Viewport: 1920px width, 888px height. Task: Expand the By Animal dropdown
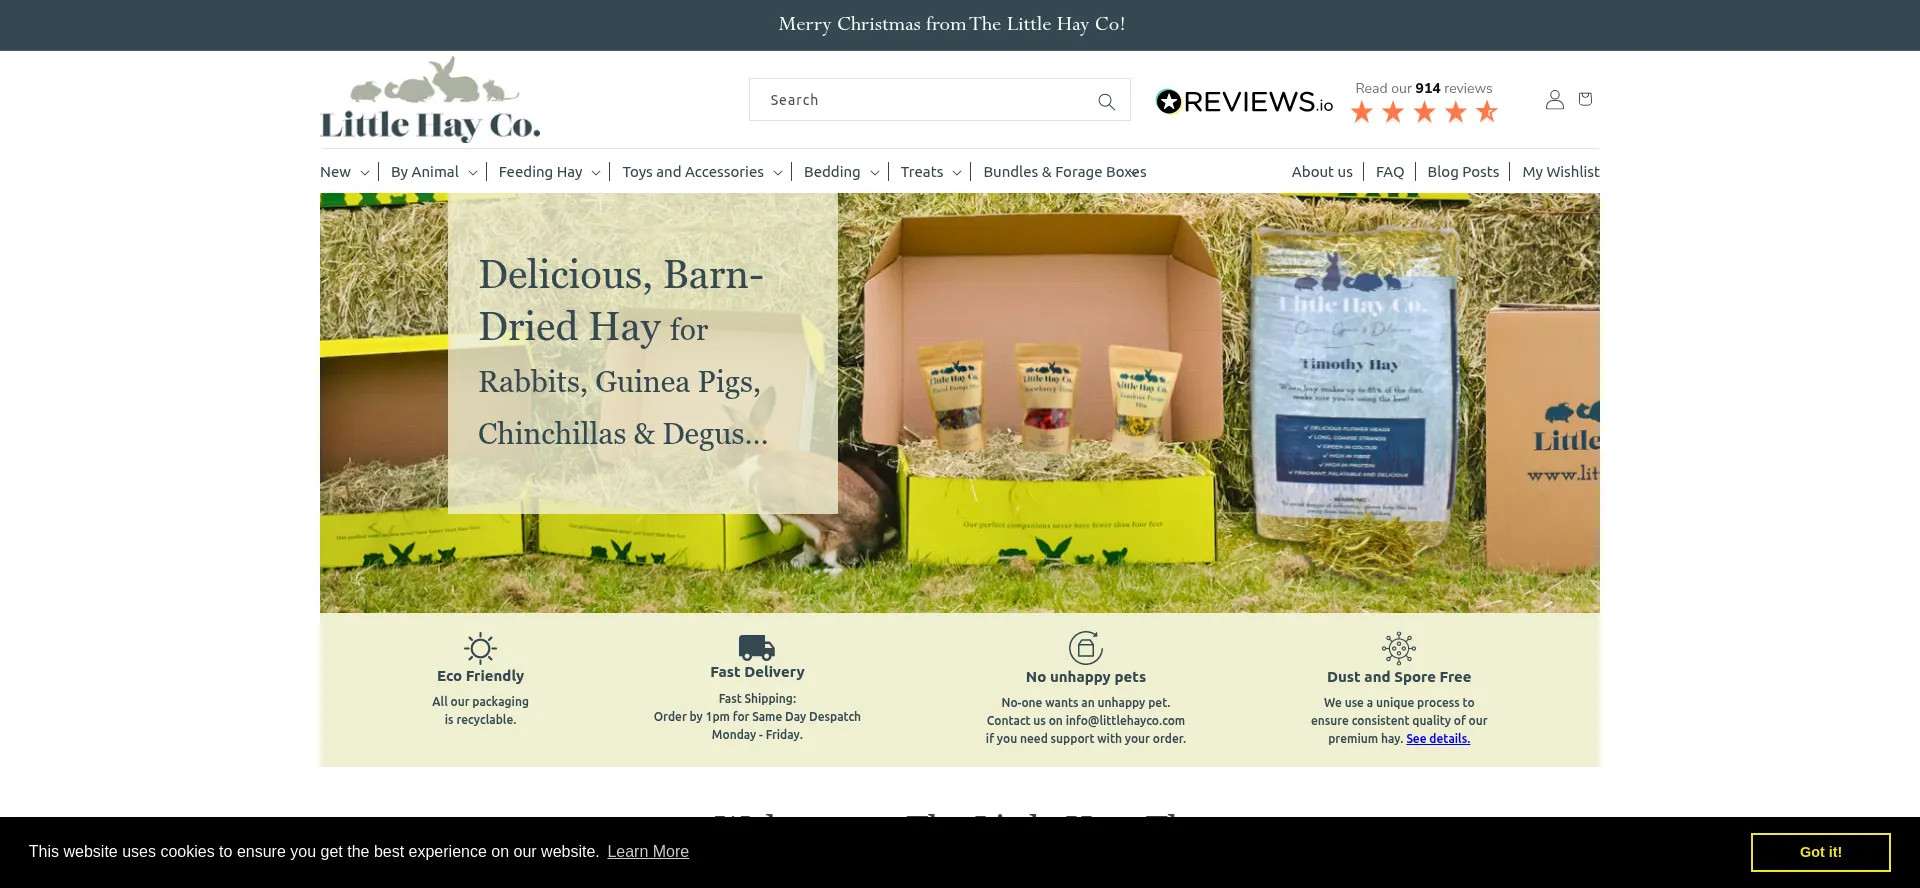[x=434, y=172]
